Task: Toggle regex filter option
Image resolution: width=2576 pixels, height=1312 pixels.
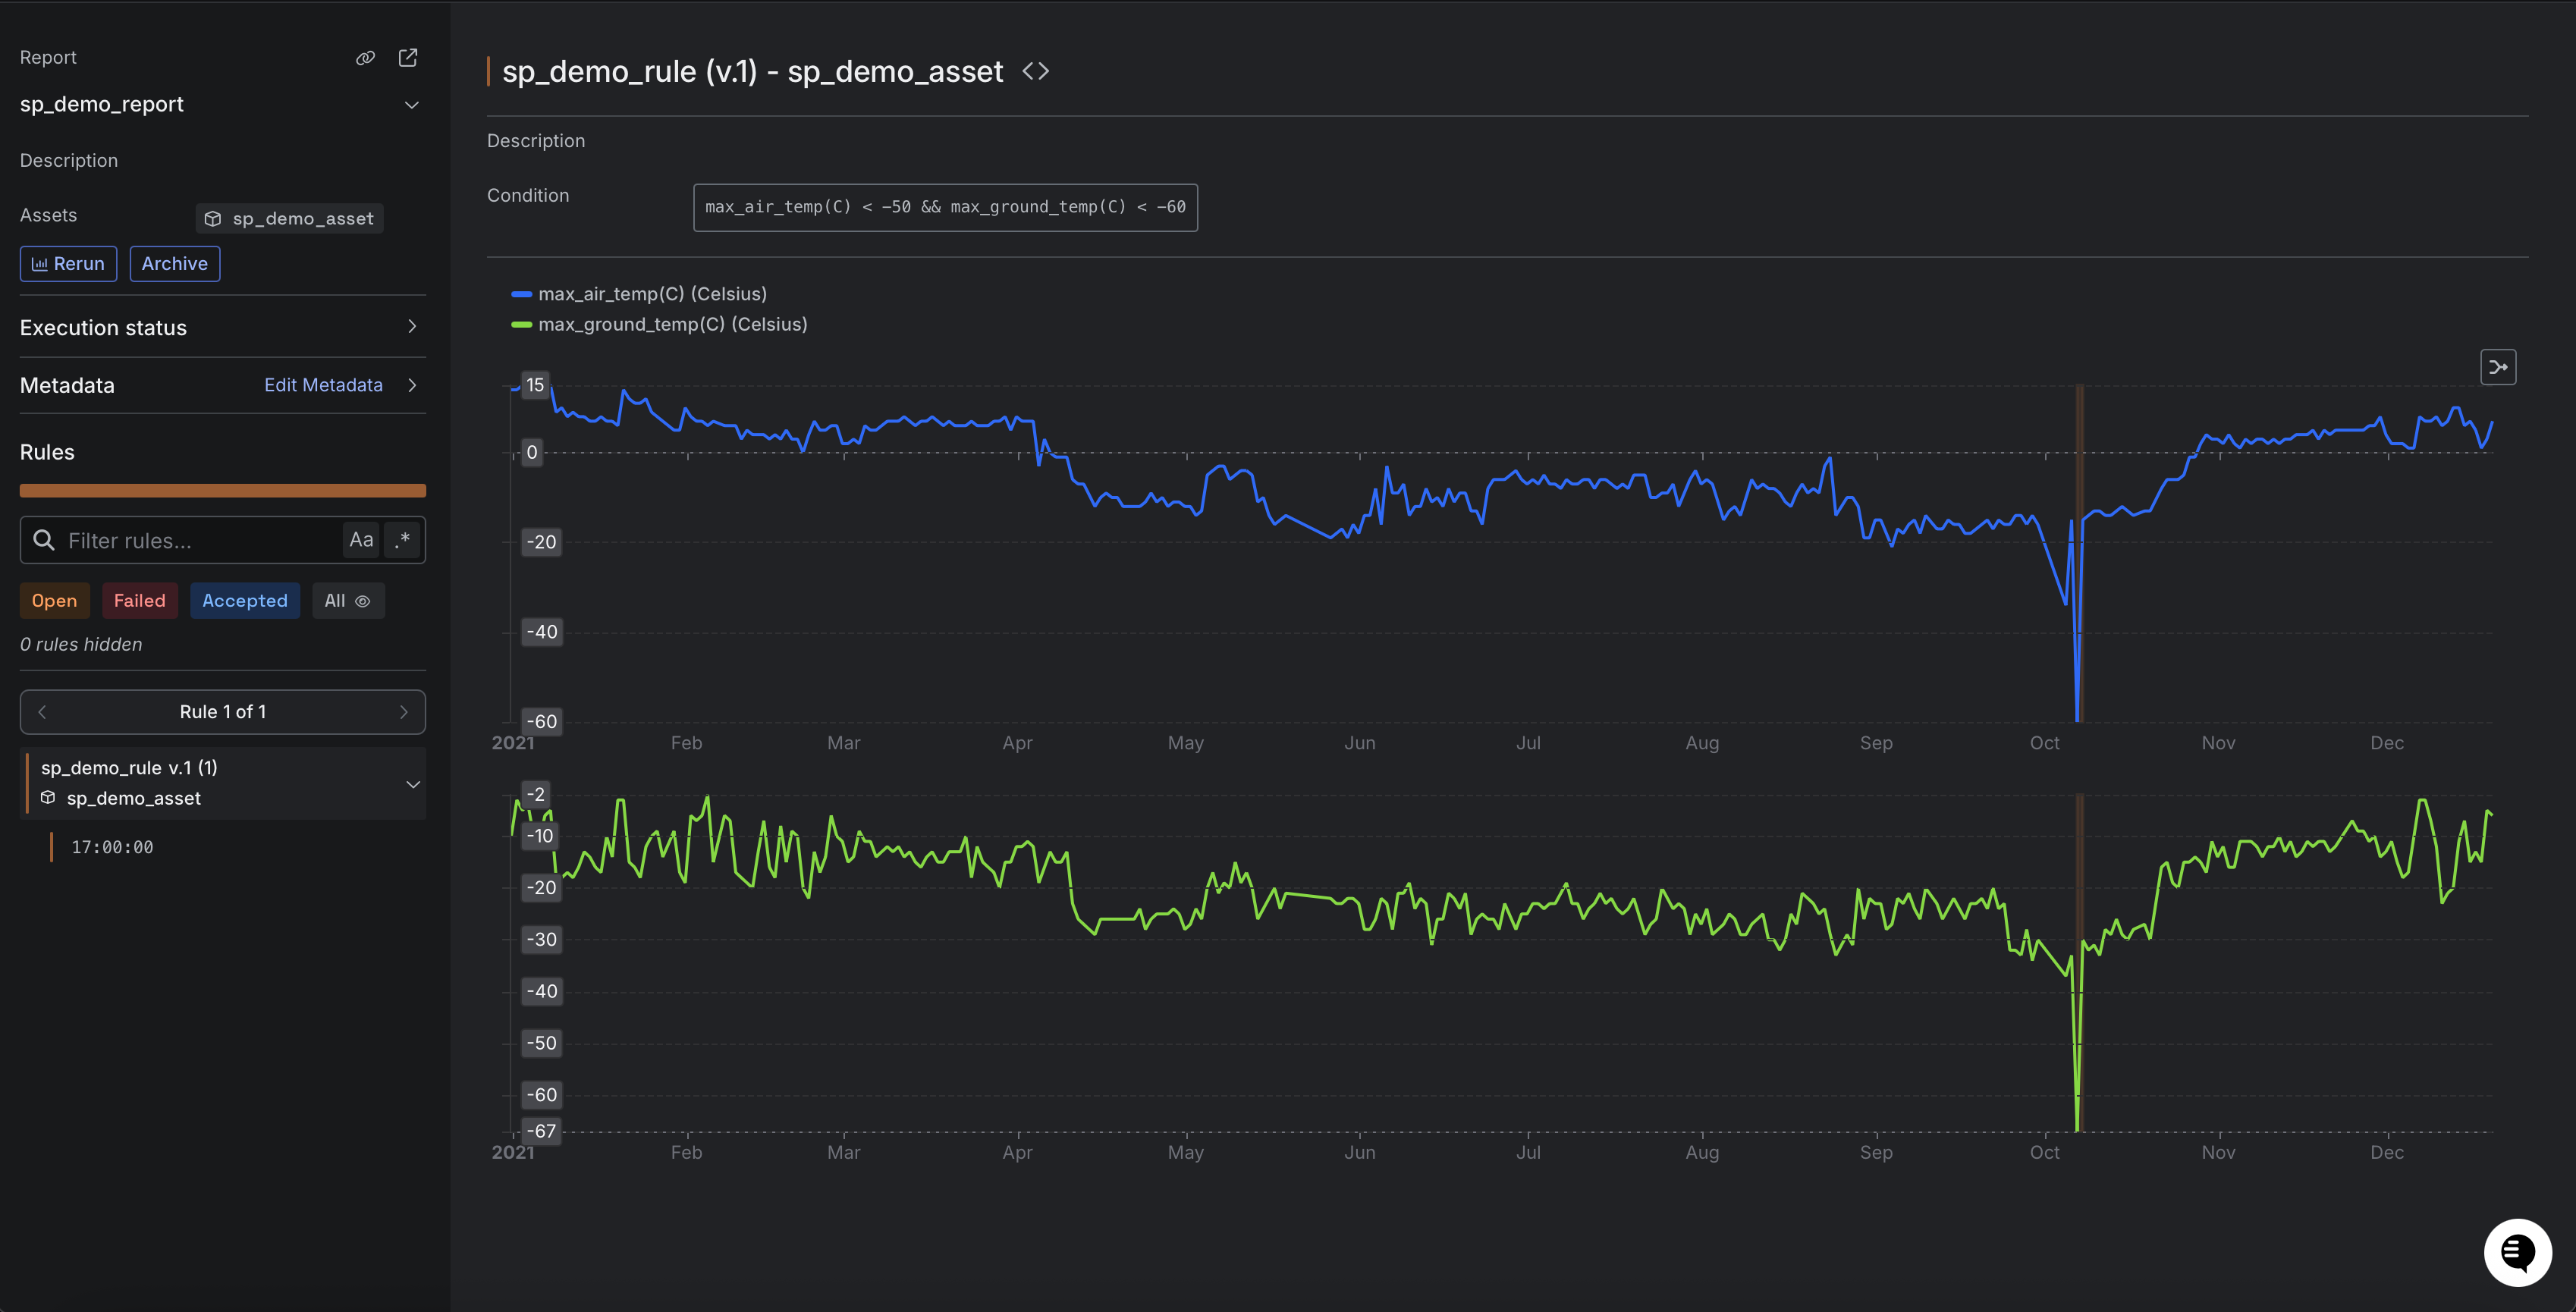Action: [403, 540]
